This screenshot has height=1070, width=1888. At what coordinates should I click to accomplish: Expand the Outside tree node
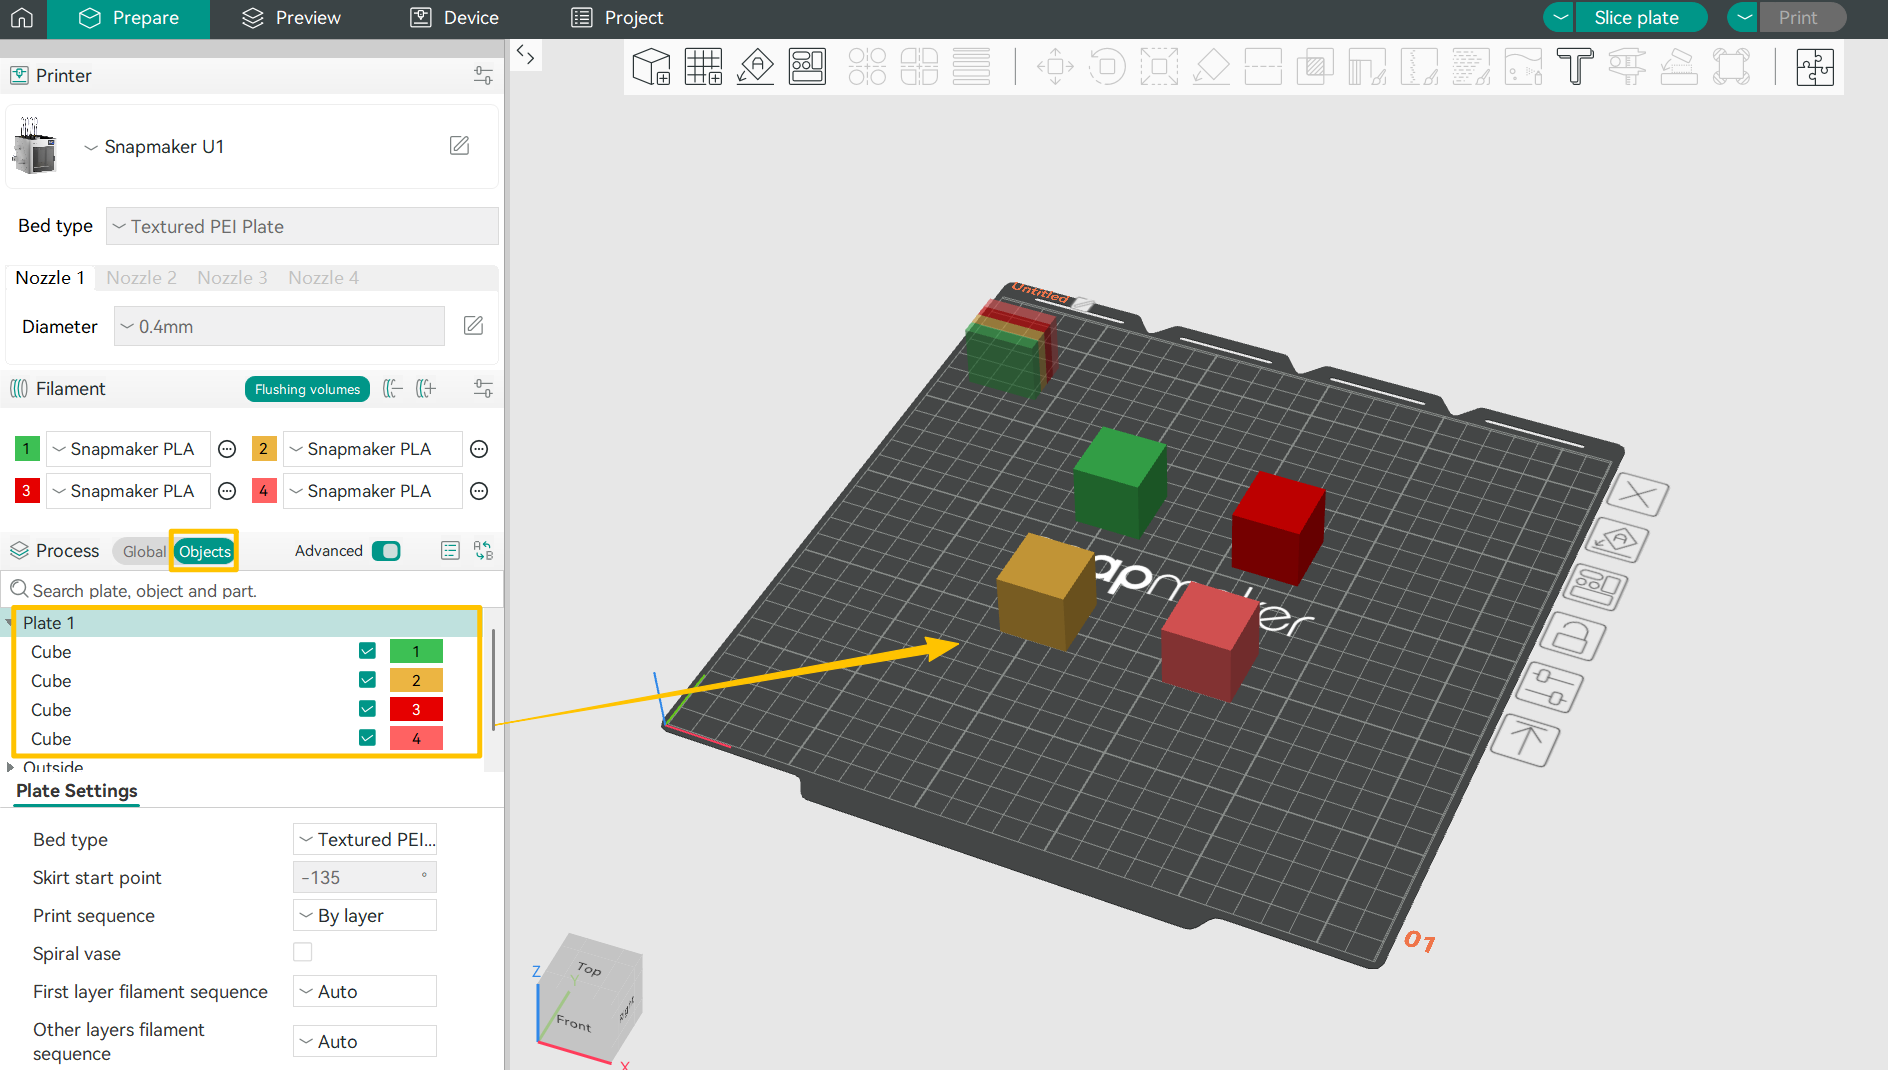point(10,767)
